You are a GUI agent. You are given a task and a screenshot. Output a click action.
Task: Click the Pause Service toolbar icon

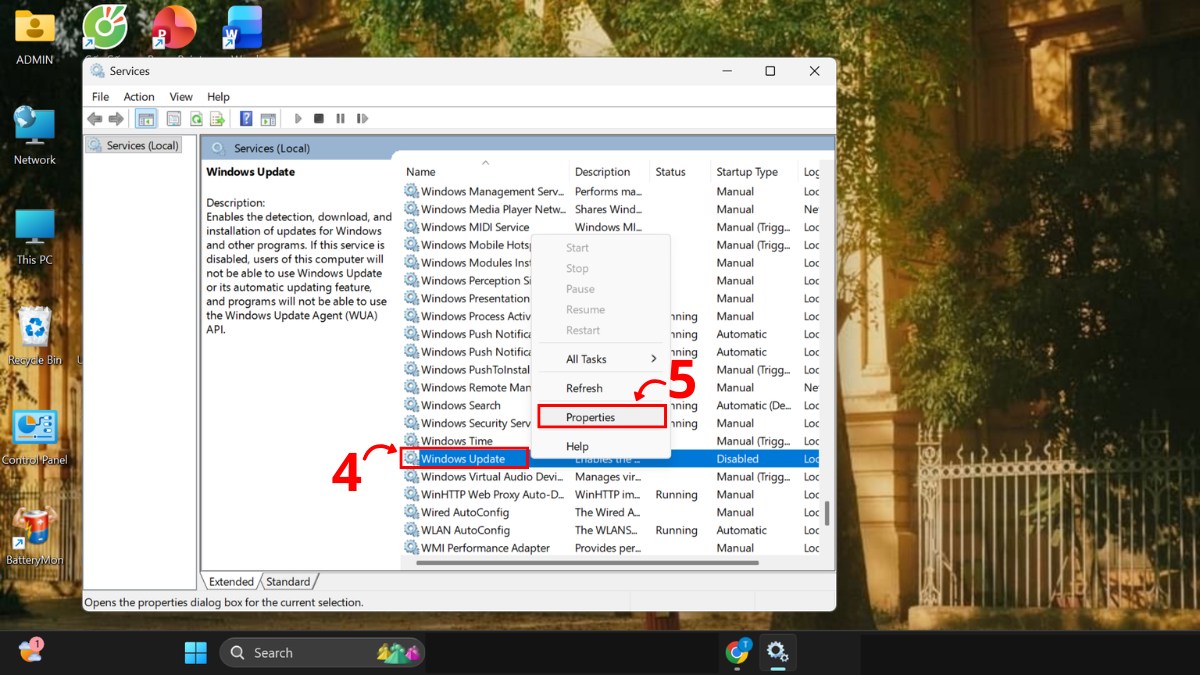(340, 118)
